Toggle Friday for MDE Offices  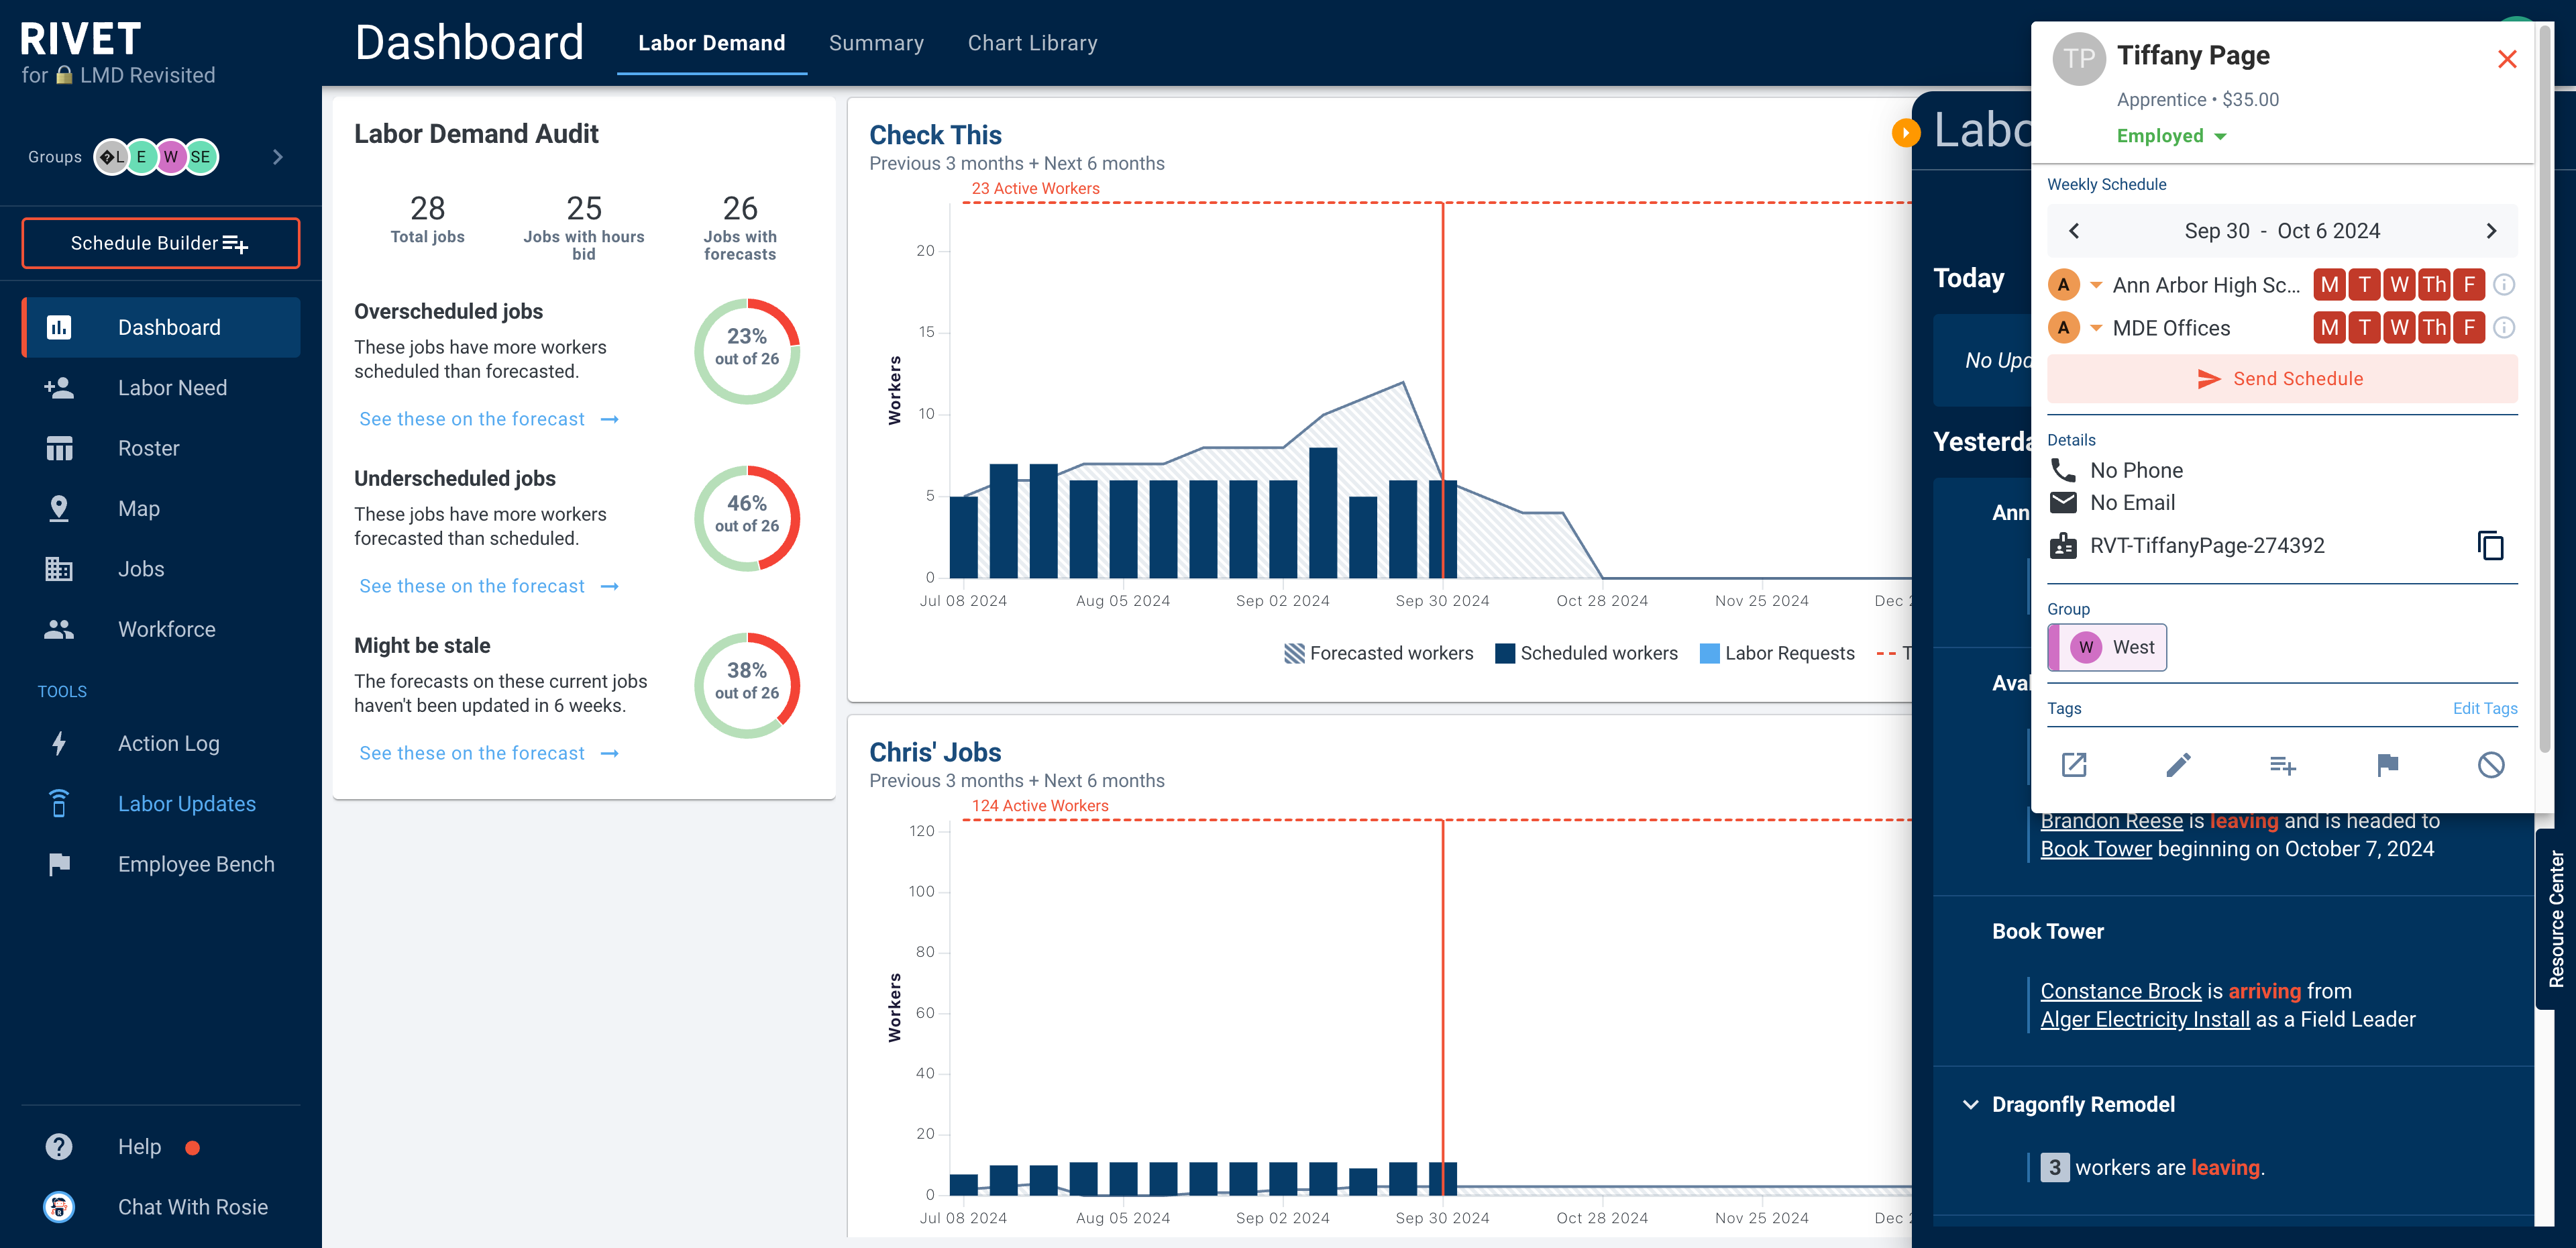2469,328
